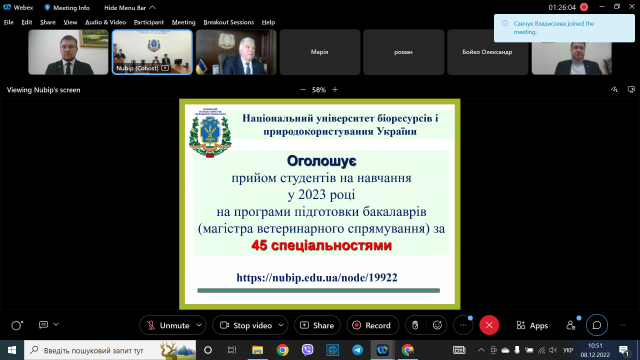Select the flag-and-desk speaker video thumbnail
Viewport: 640px width, 360px height.
coord(236,52)
